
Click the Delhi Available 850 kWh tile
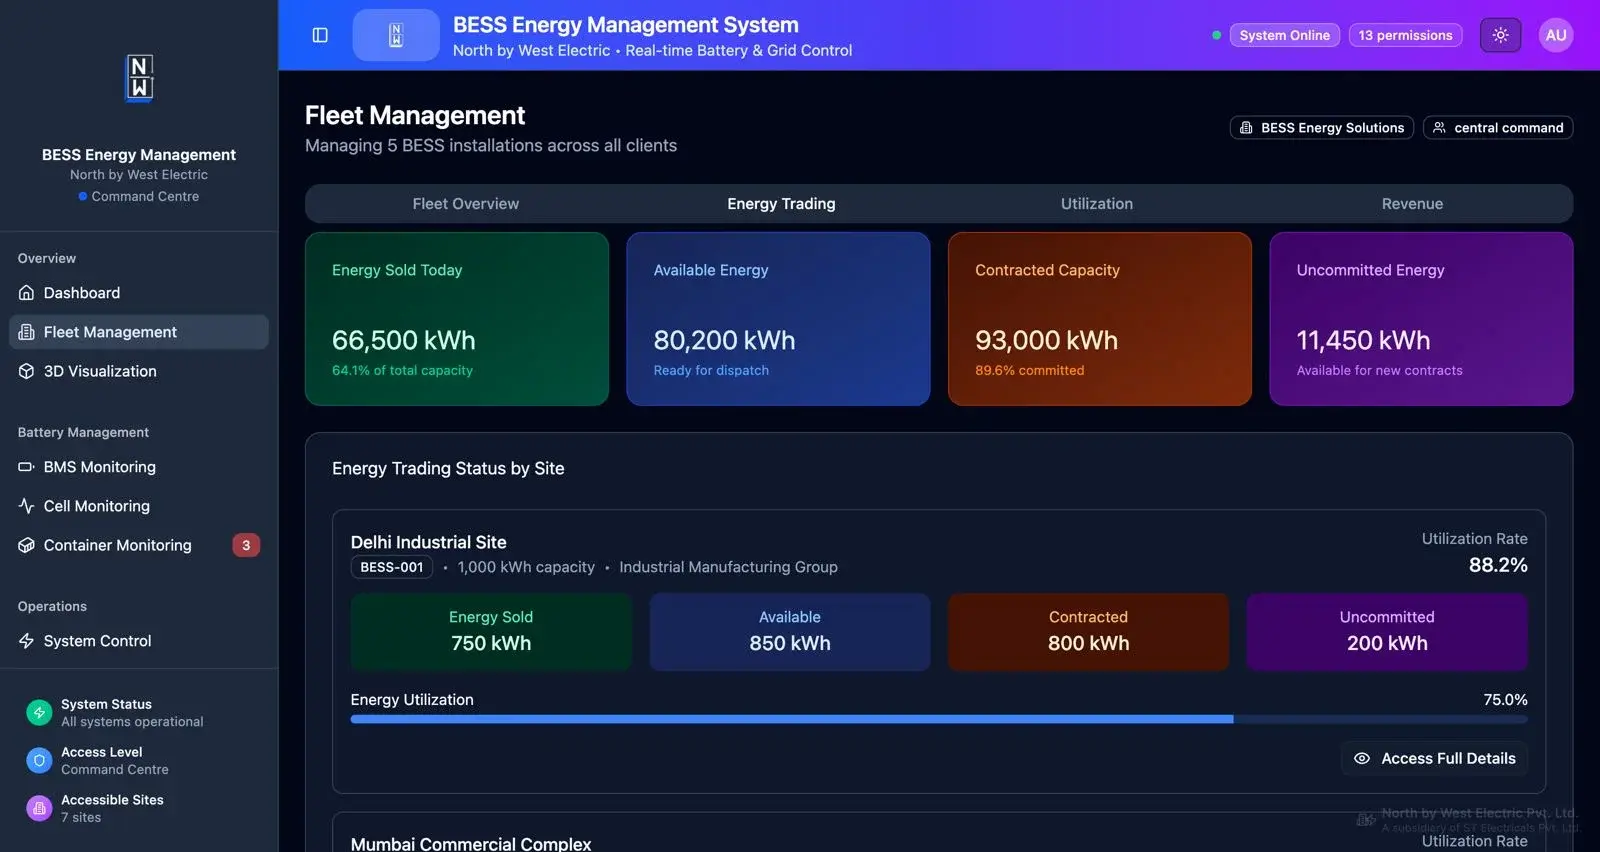click(x=790, y=632)
